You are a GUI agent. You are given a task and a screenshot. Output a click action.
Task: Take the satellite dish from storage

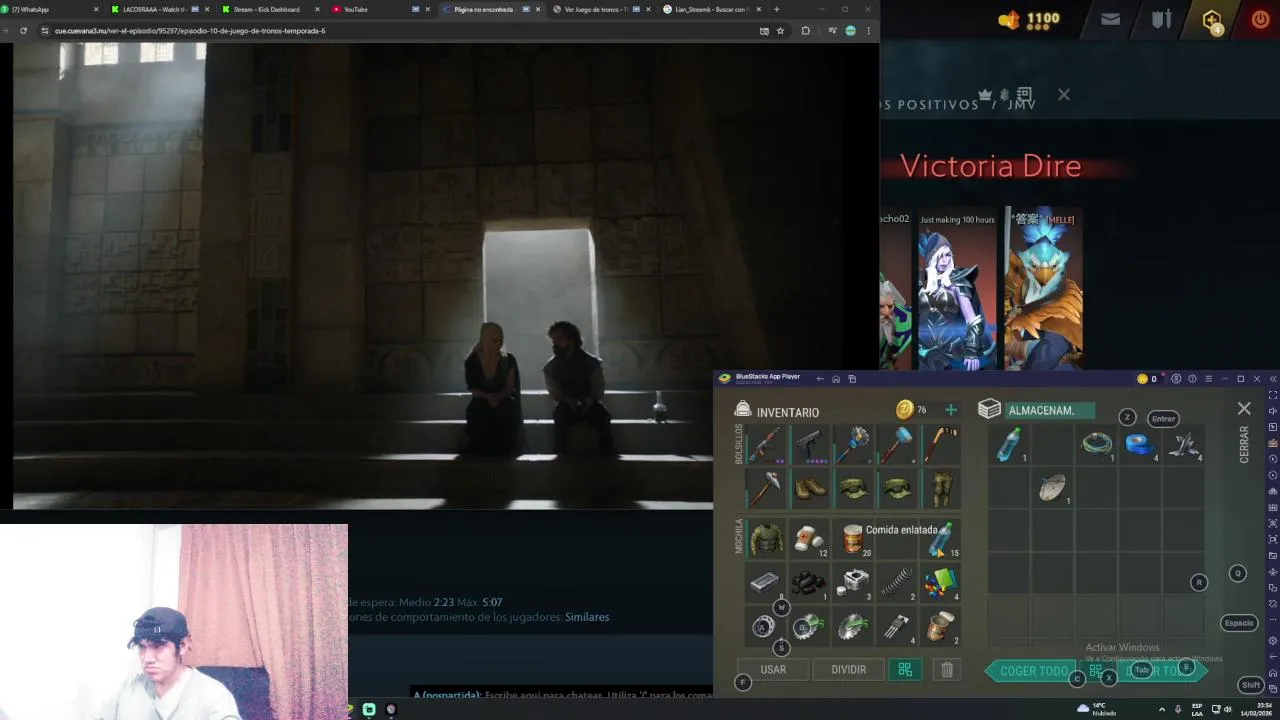pyautogui.click(x=1053, y=488)
